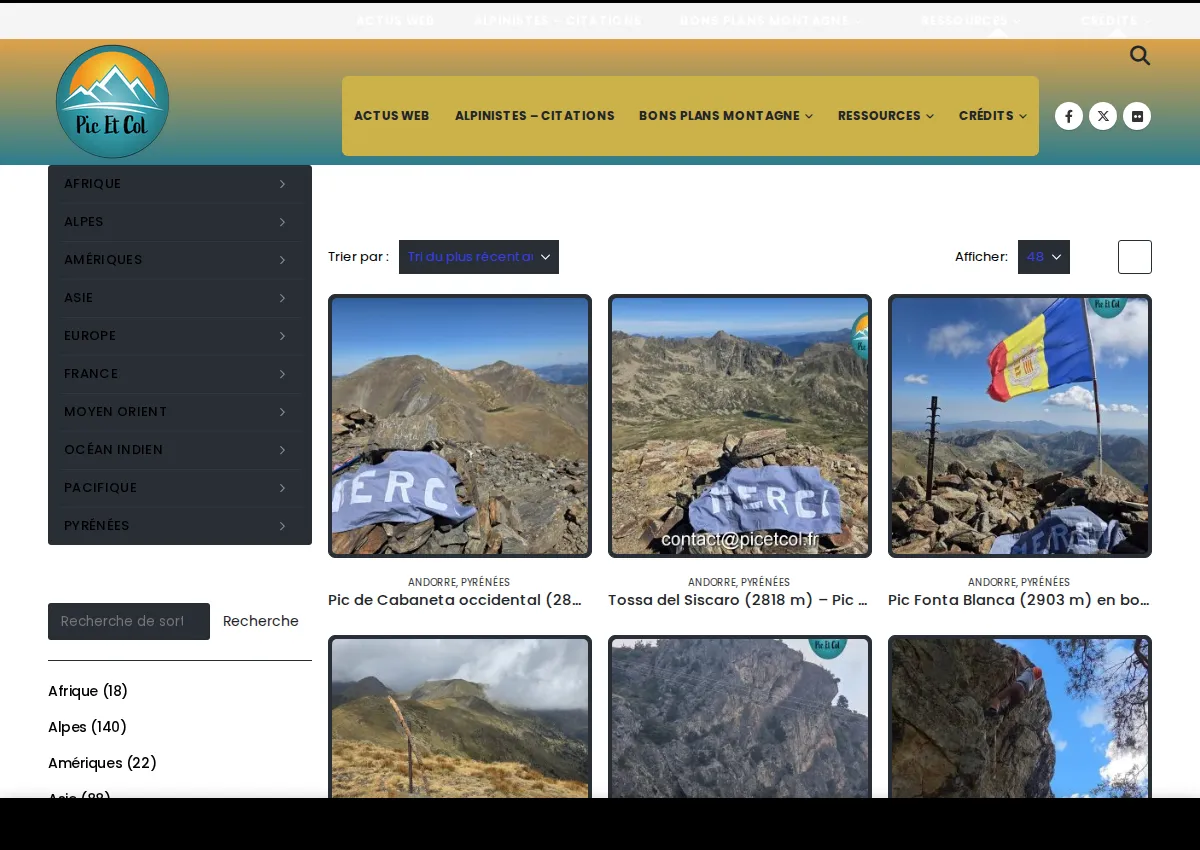Select ALPES in sidebar menu
Screen dimensions: 1200x850
coord(84,222)
